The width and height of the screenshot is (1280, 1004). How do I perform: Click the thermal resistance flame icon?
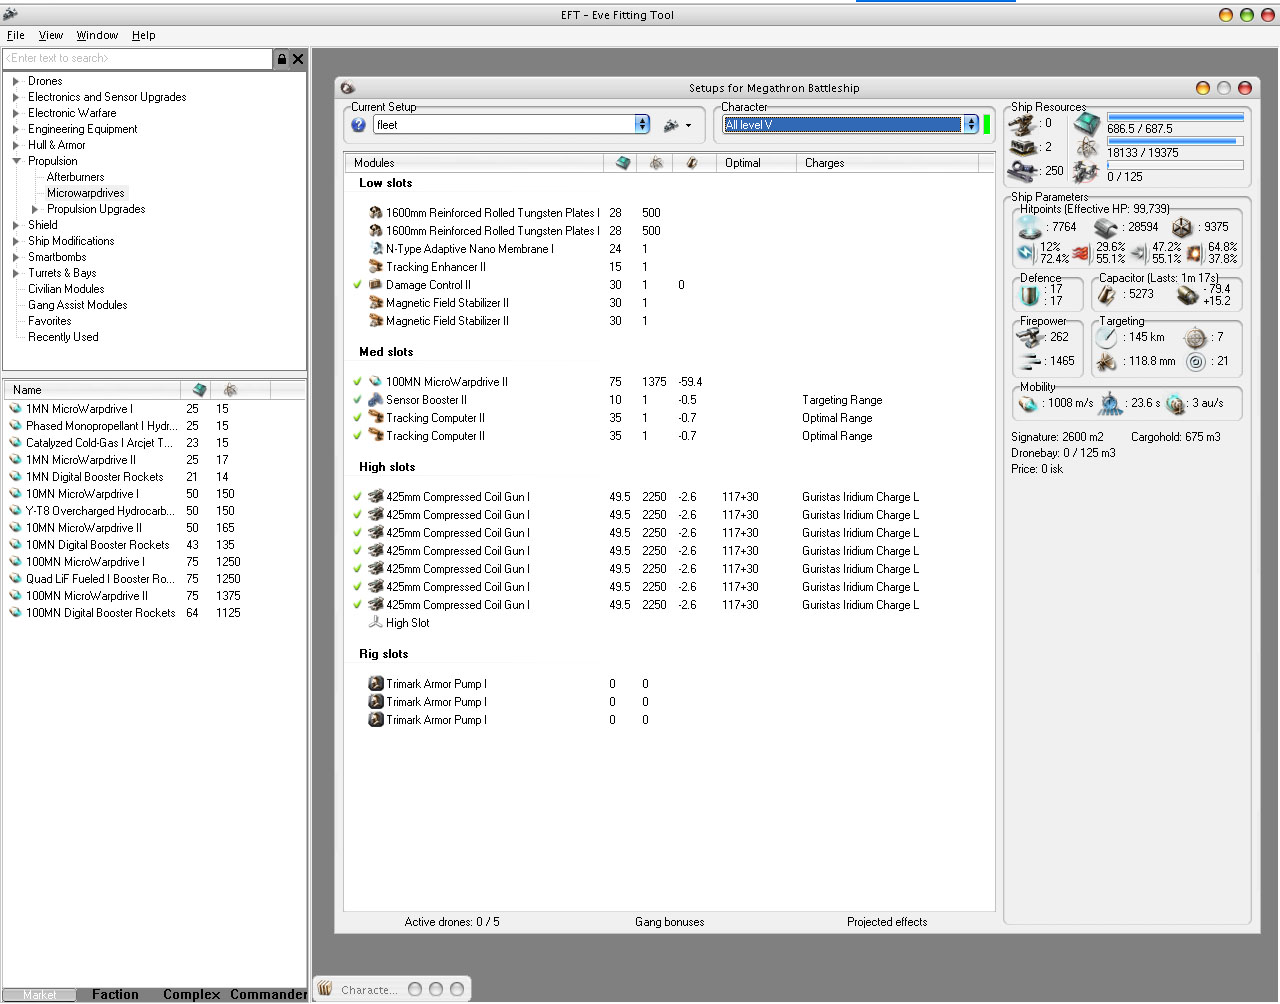[x=1080, y=253]
